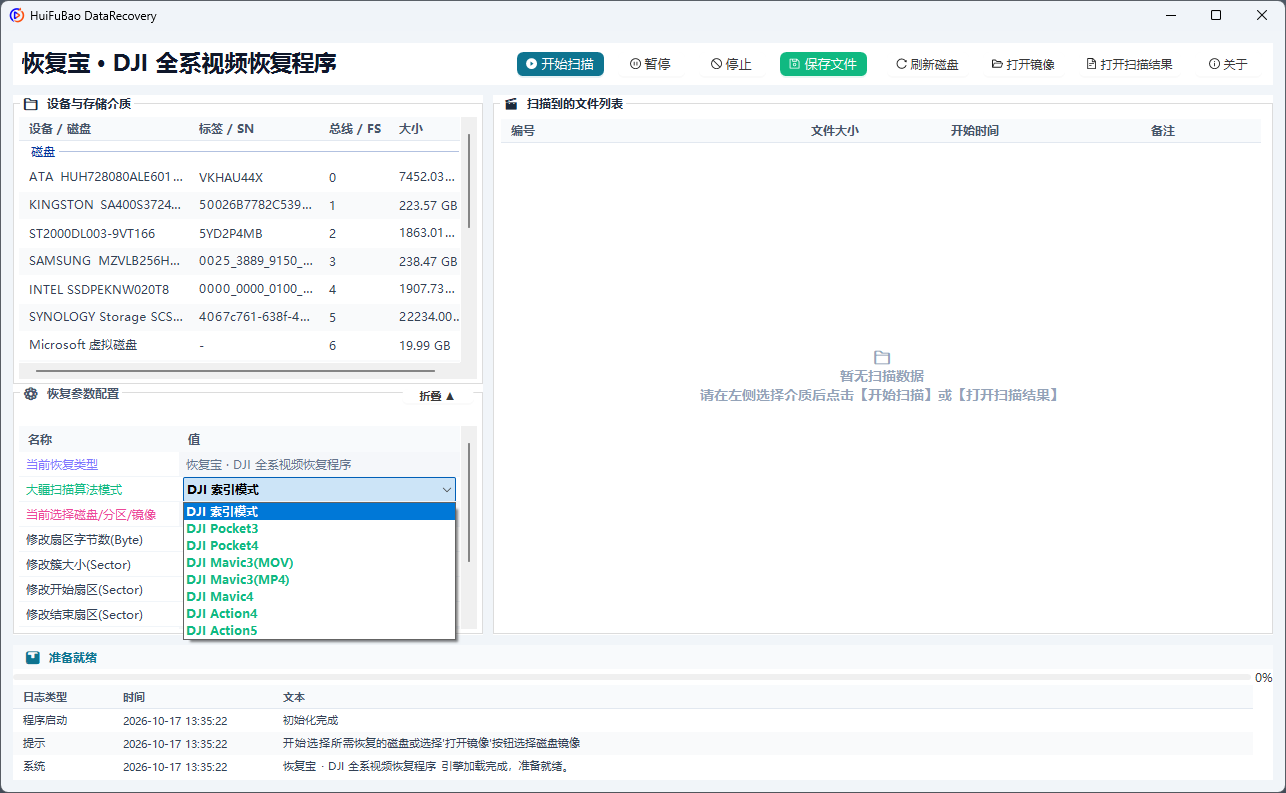The width and height of the screenshot is (1286, 793).
Task: Select DJI Mavic3(MP4) option
Action: click(320, 580)
